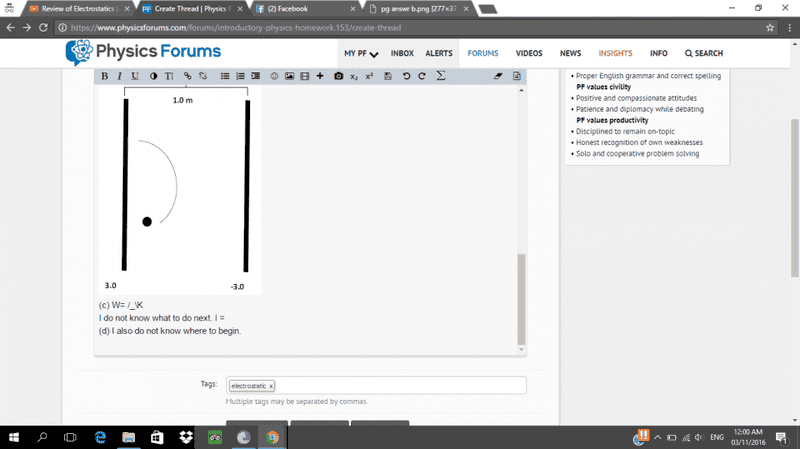
Task: Click the taskbar clock showing 12:00 AM
Action: 748,437
